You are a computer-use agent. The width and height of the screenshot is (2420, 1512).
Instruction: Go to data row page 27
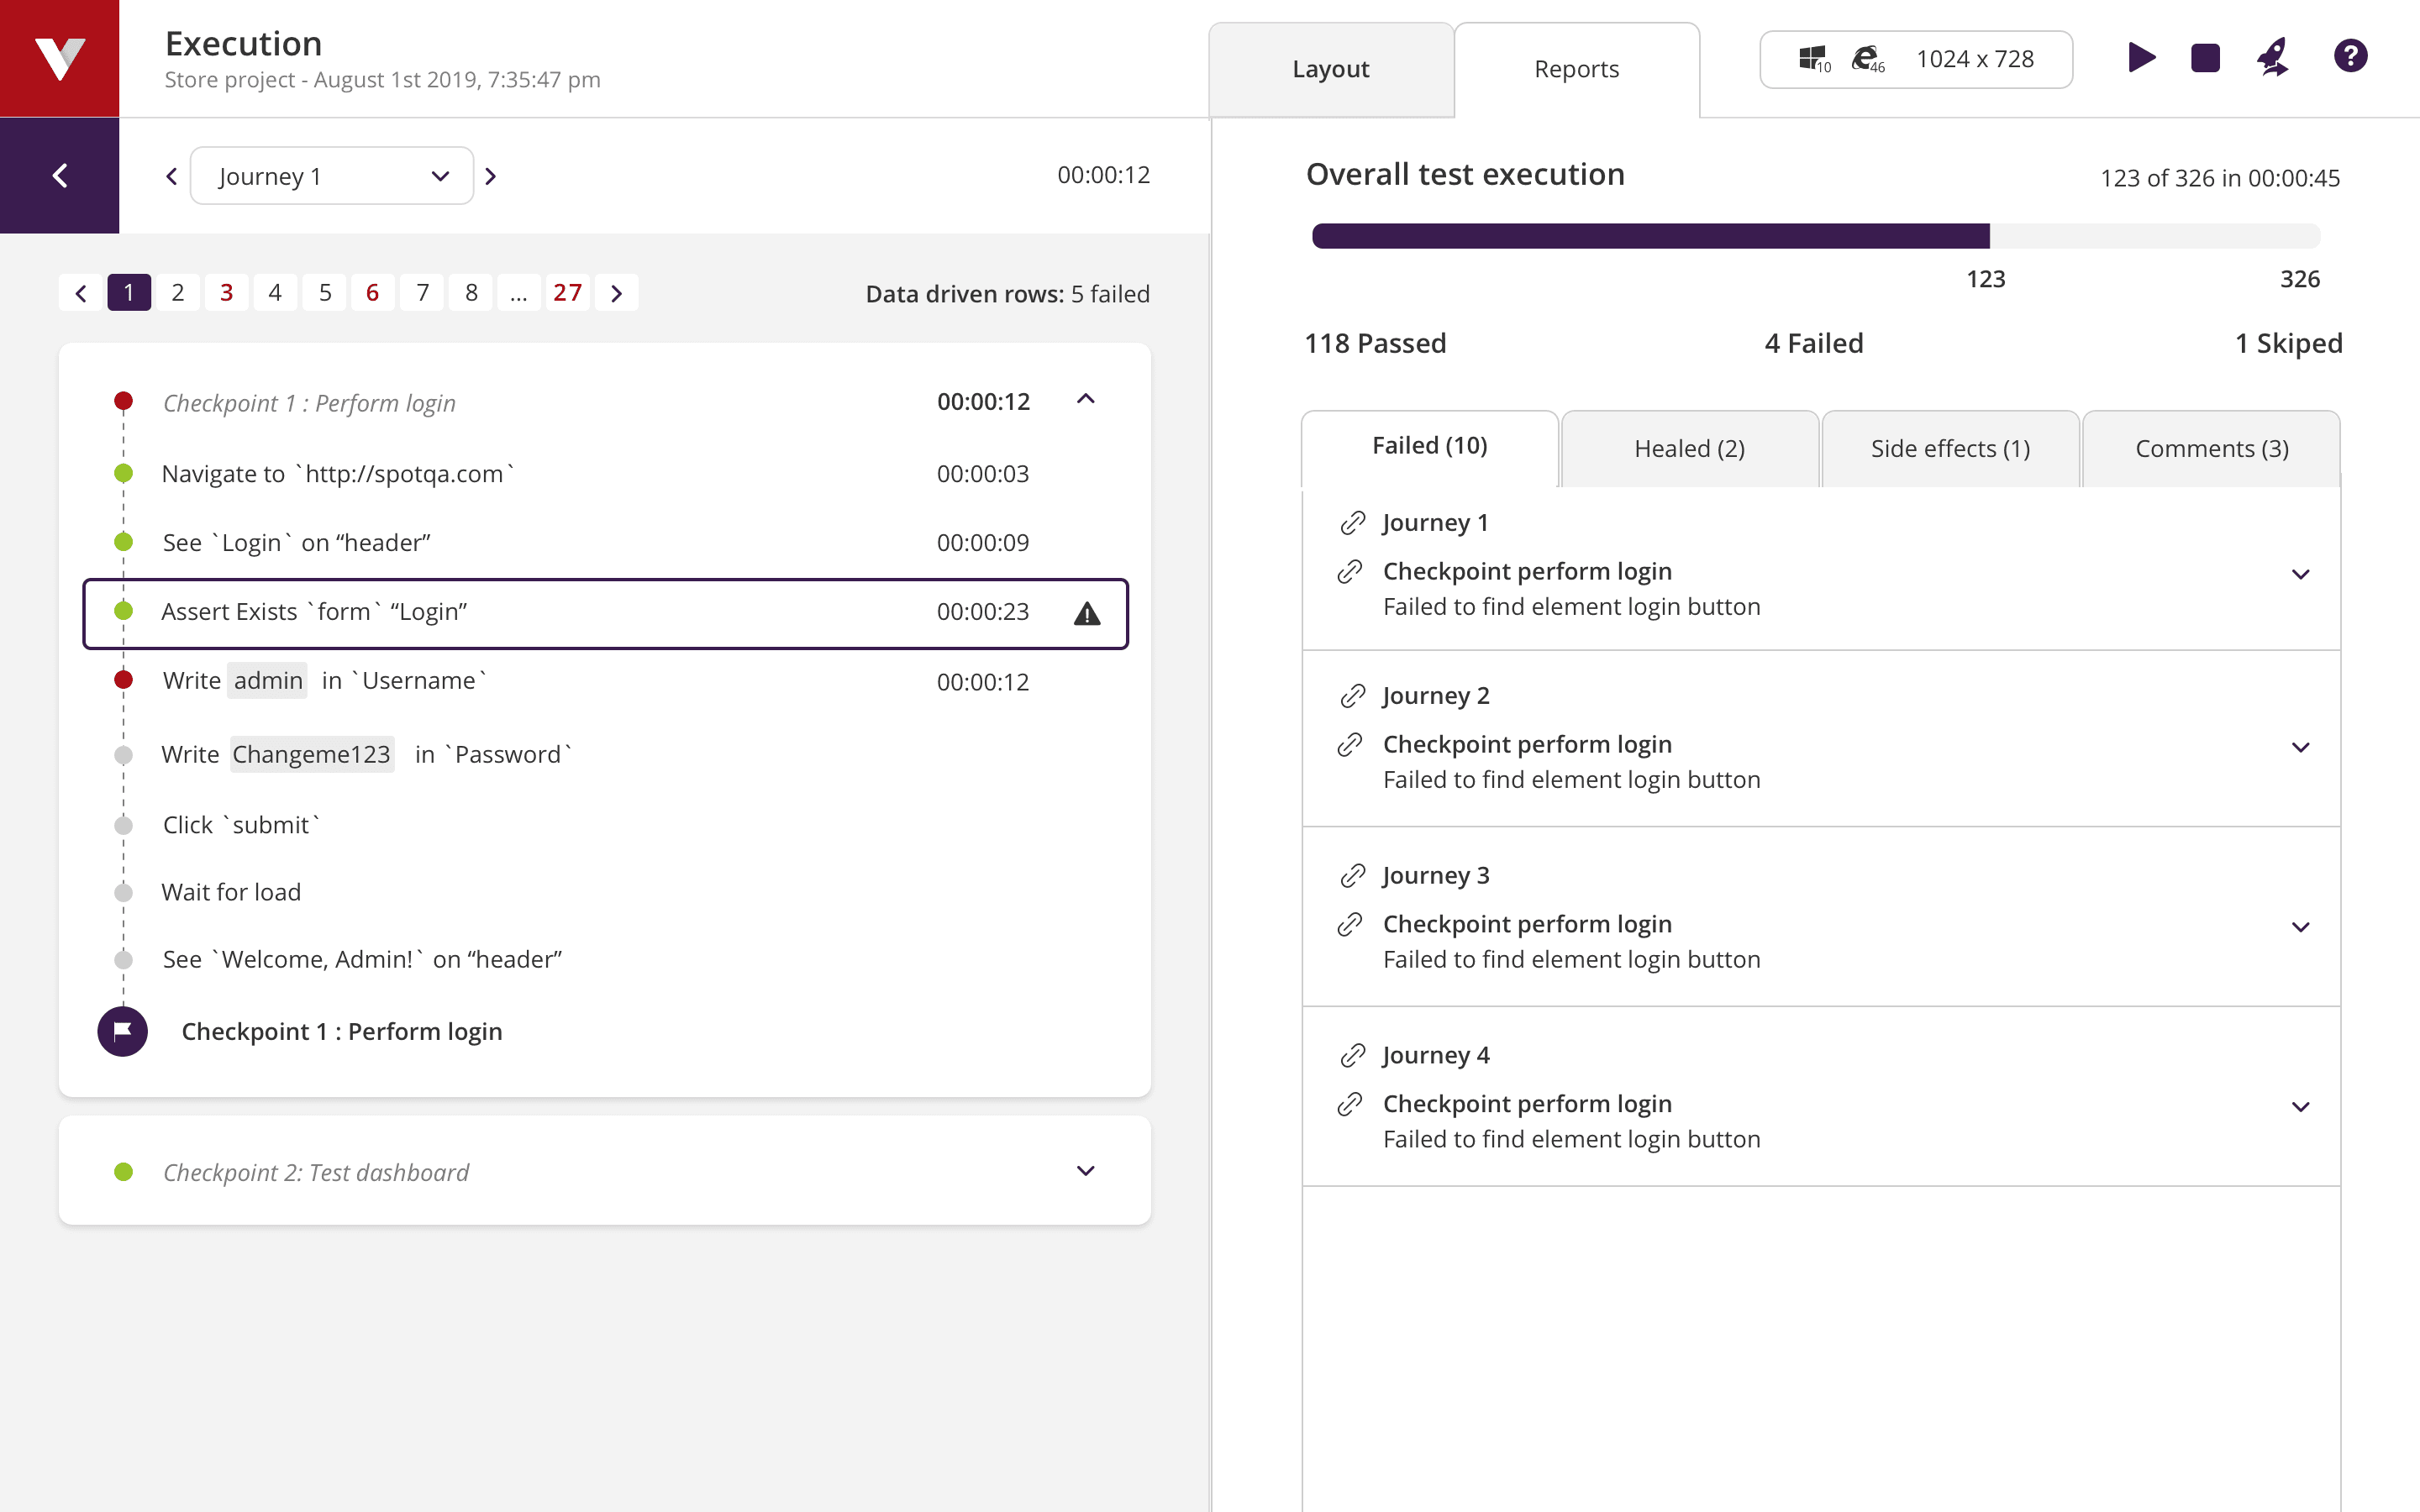click(x=568, y=293)
